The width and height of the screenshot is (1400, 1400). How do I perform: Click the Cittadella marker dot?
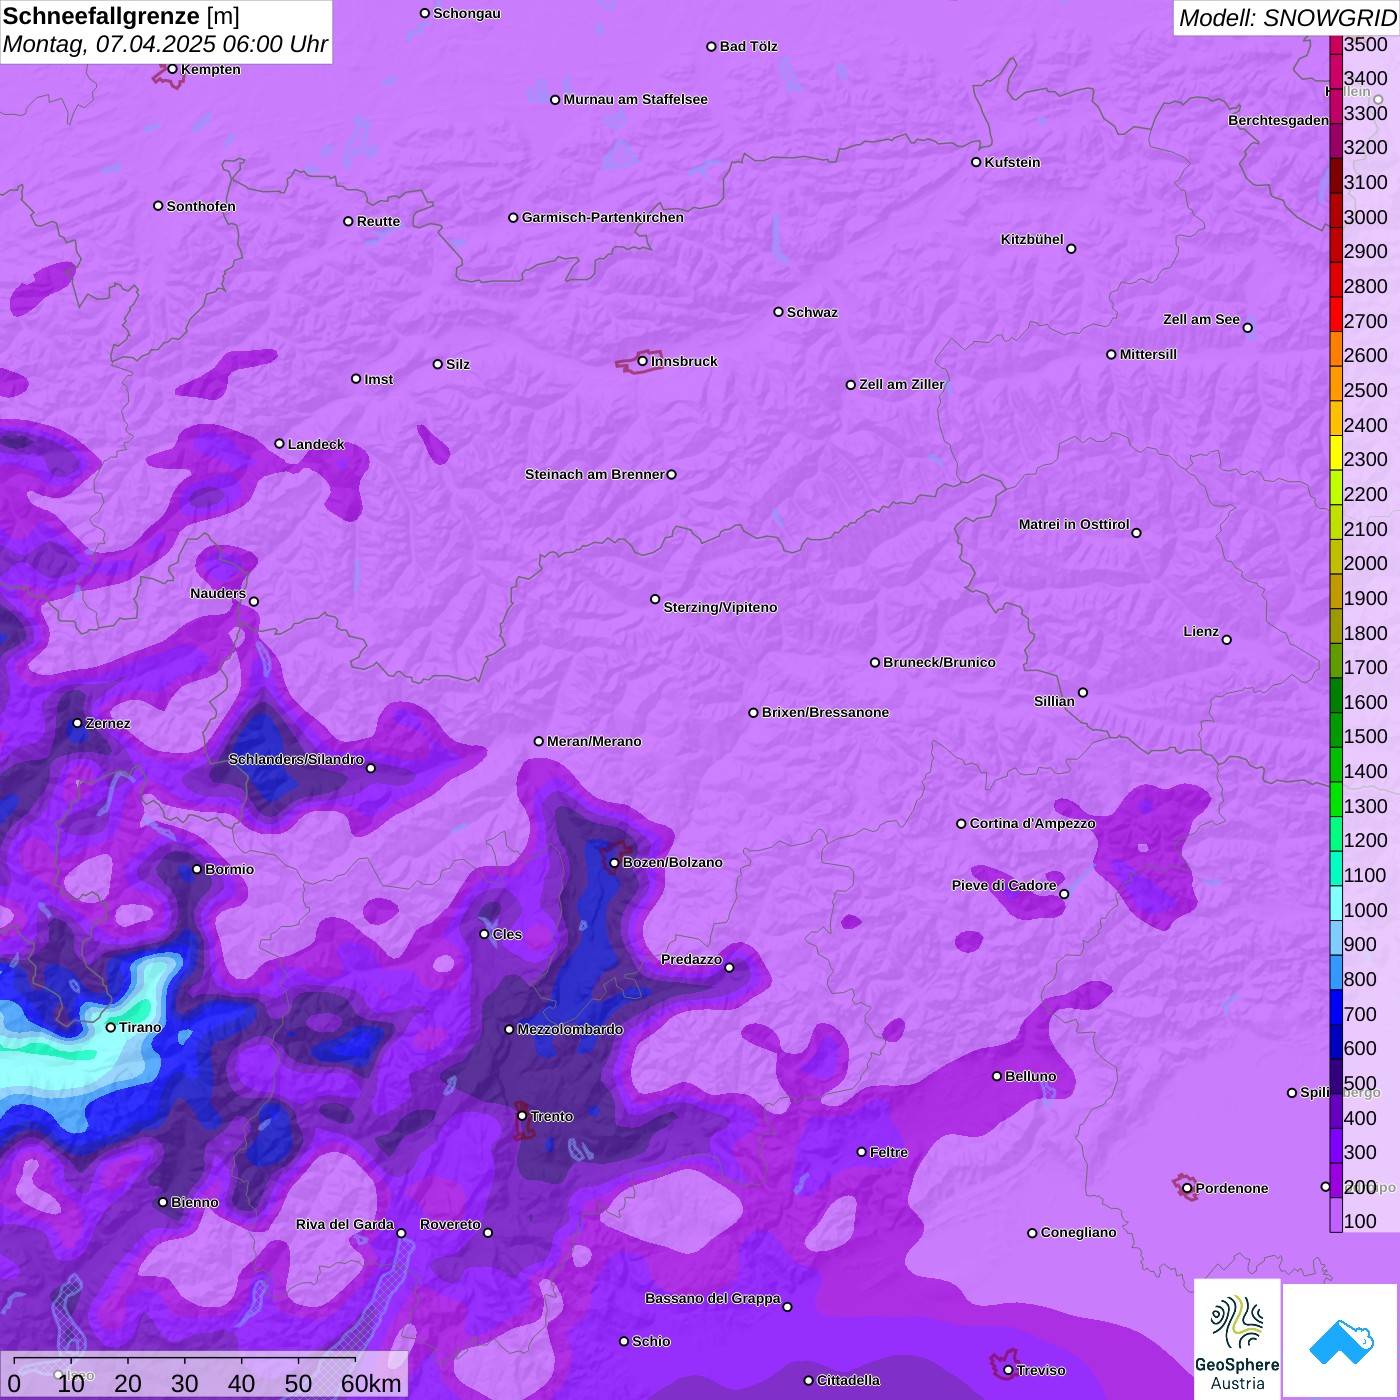click(809, 1381)
